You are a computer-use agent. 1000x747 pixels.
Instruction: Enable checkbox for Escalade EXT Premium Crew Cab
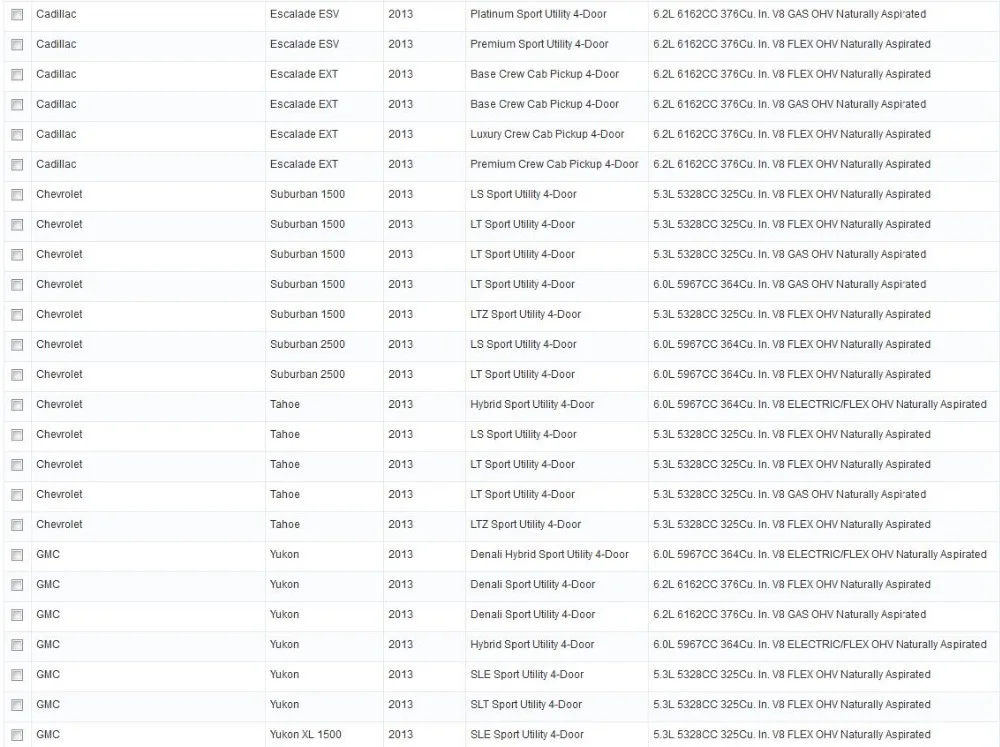tap(17, 165)
